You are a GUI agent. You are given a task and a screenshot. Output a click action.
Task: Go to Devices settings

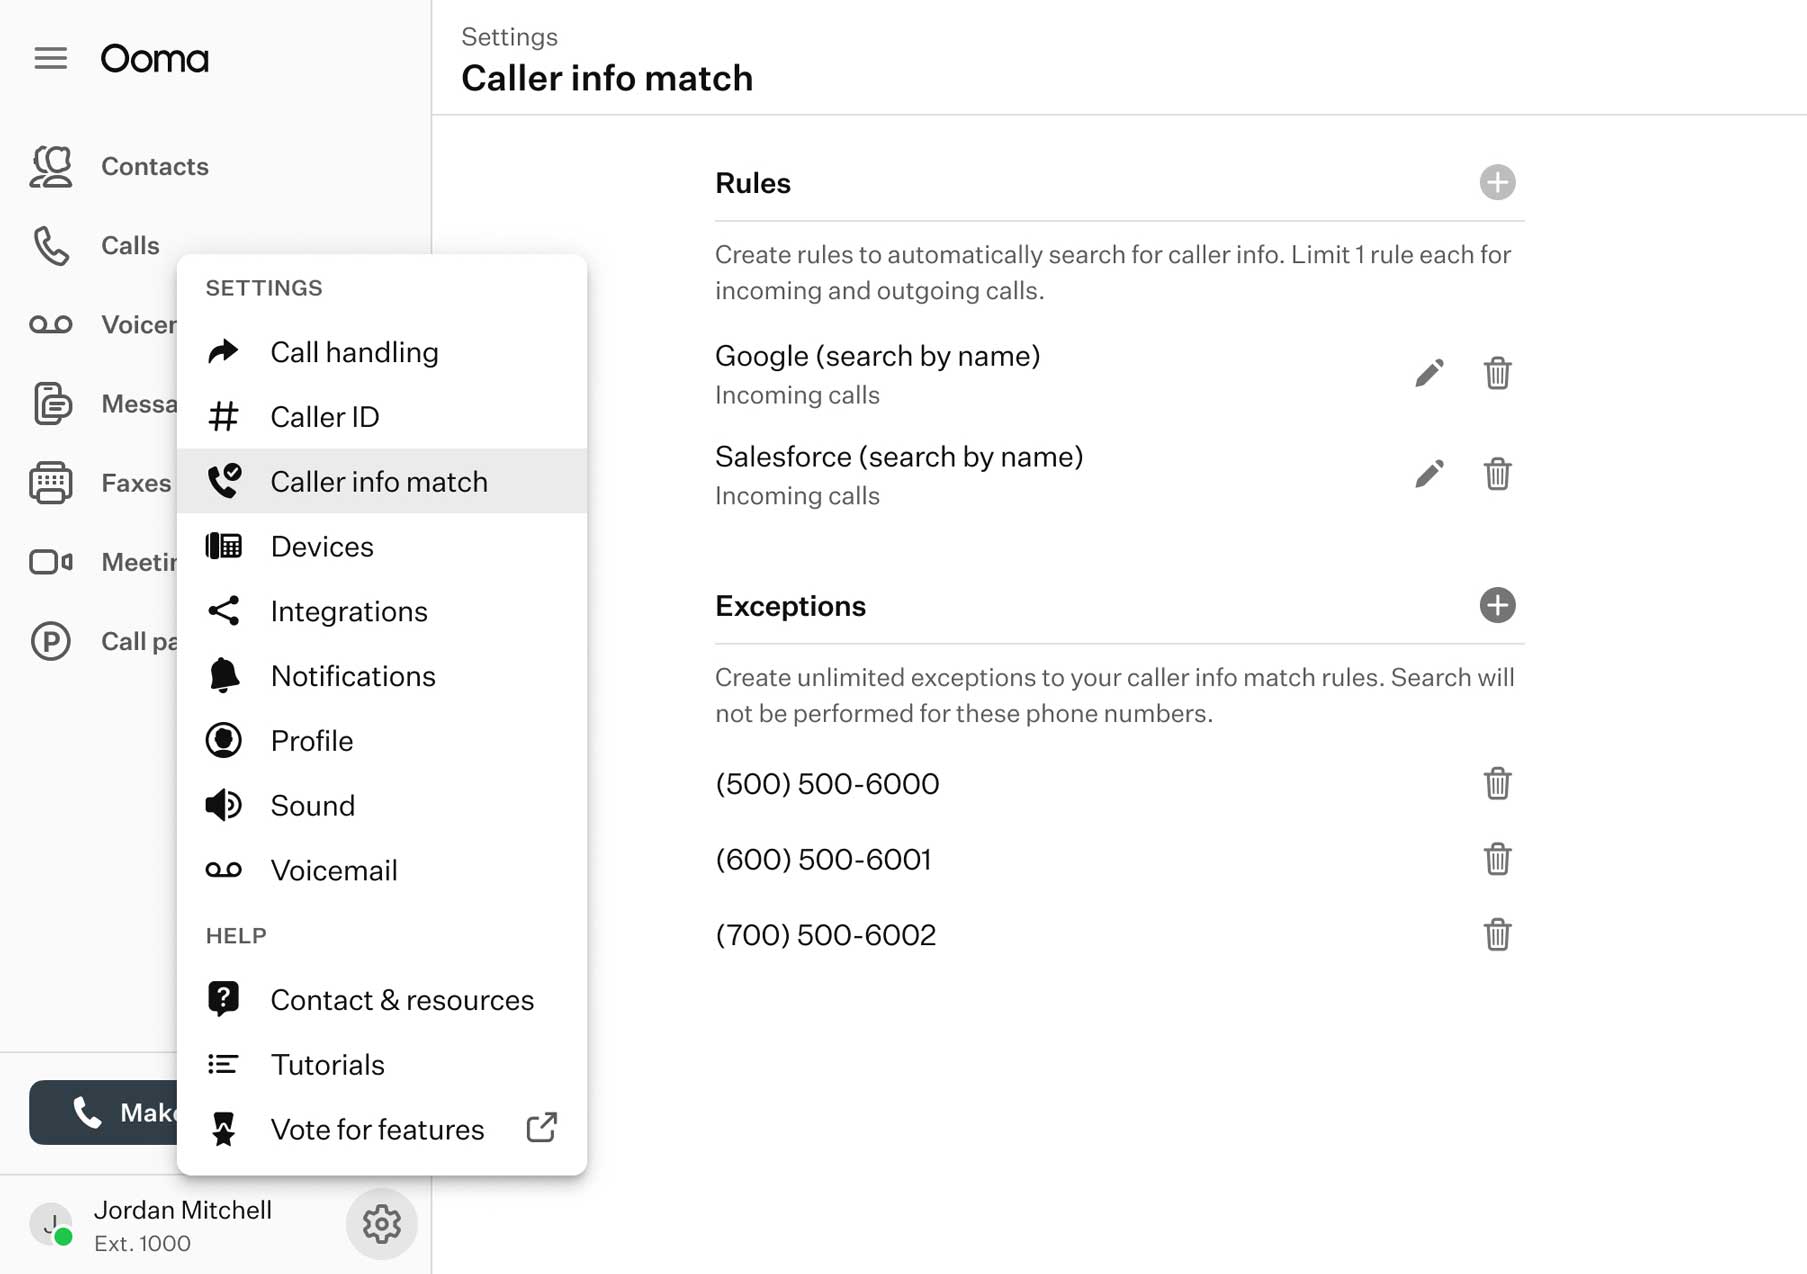(x=321, y=546)
